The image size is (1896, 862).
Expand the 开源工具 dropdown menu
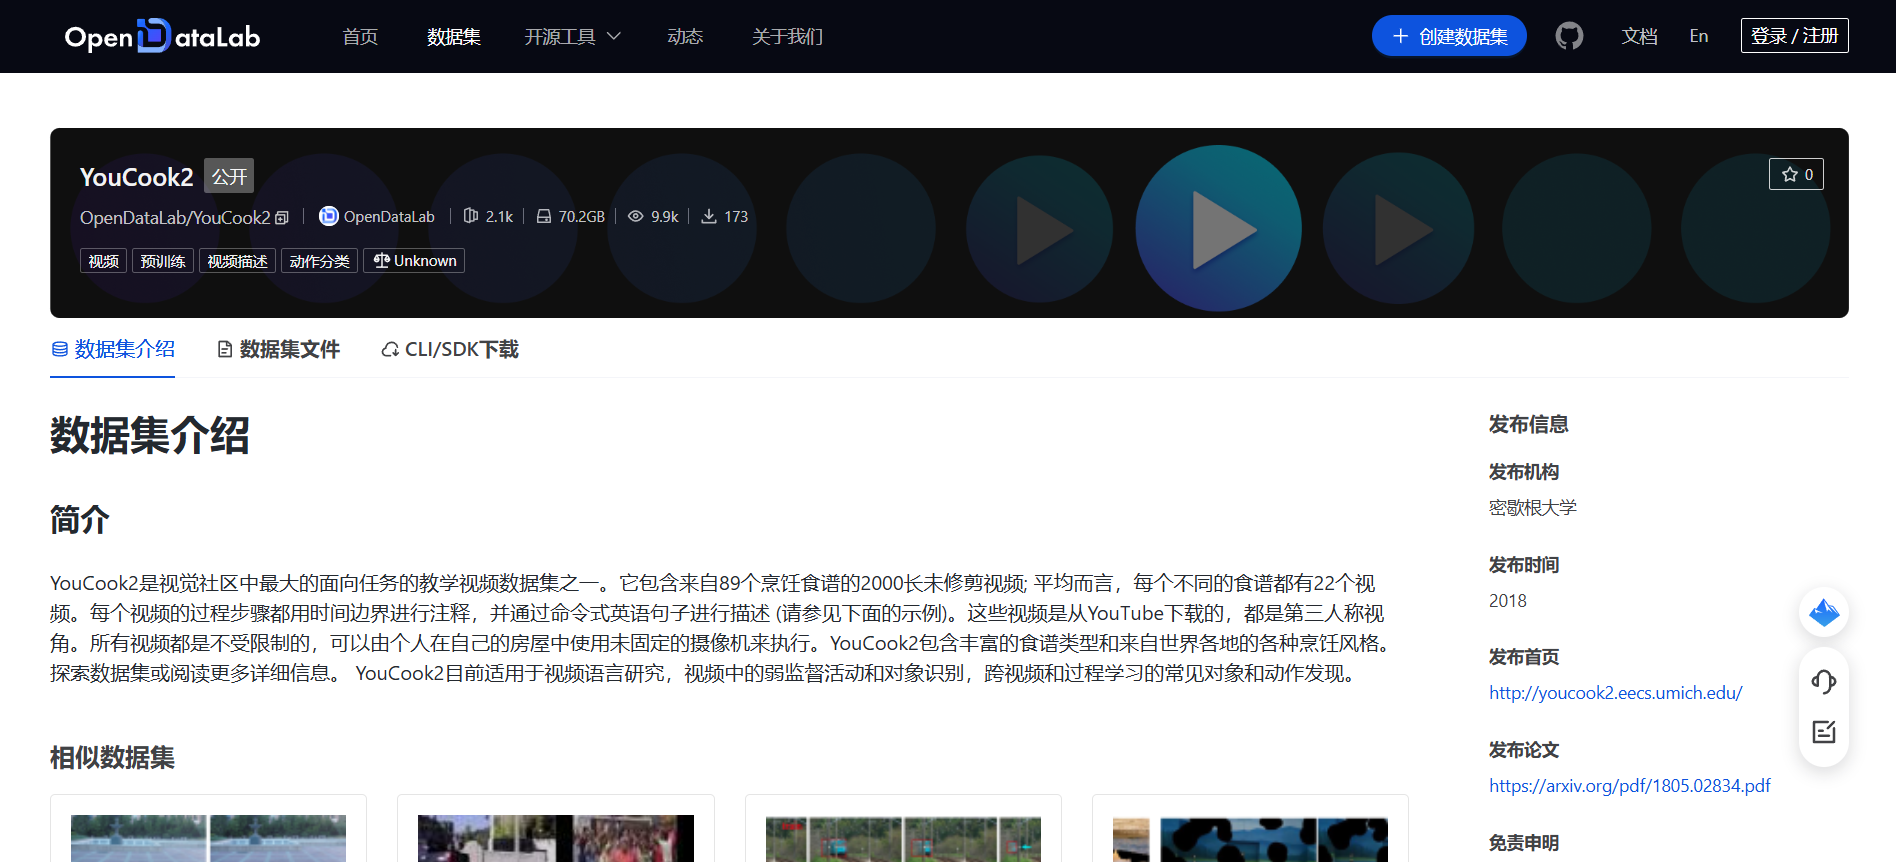click(x=573, y=36)
